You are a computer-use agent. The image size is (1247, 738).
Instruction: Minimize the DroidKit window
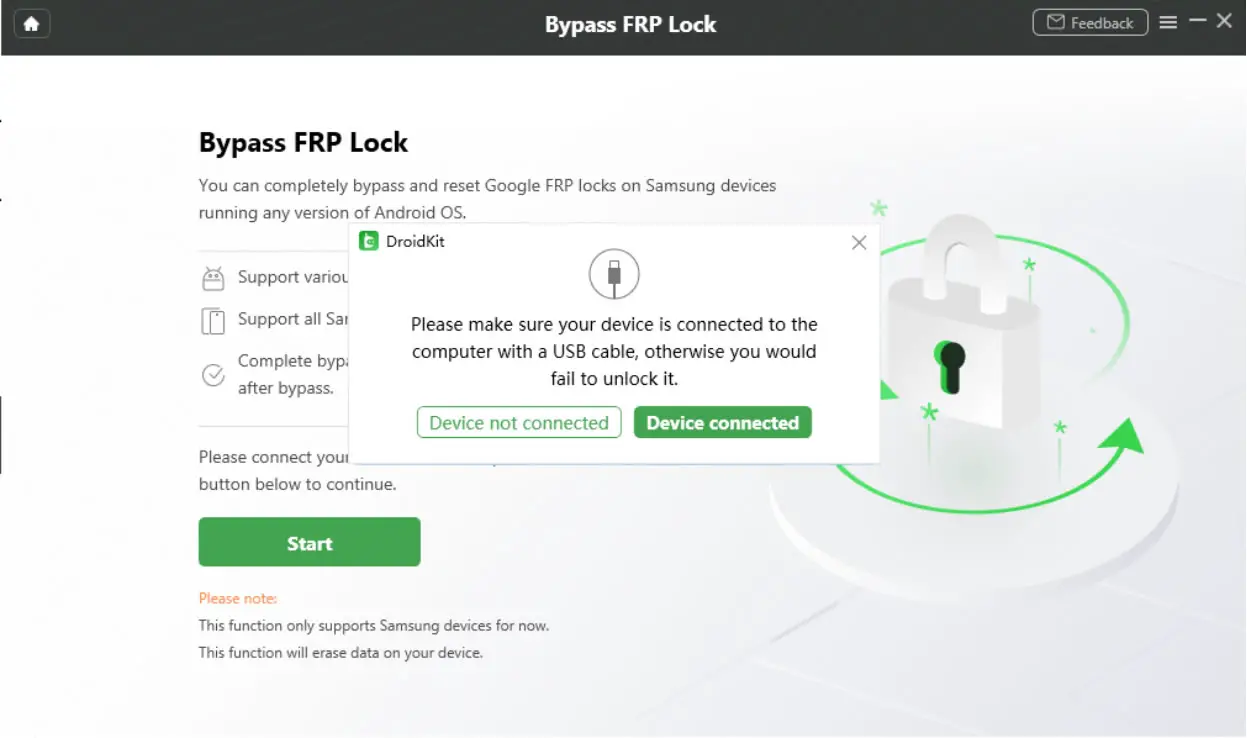(1197, 21)
